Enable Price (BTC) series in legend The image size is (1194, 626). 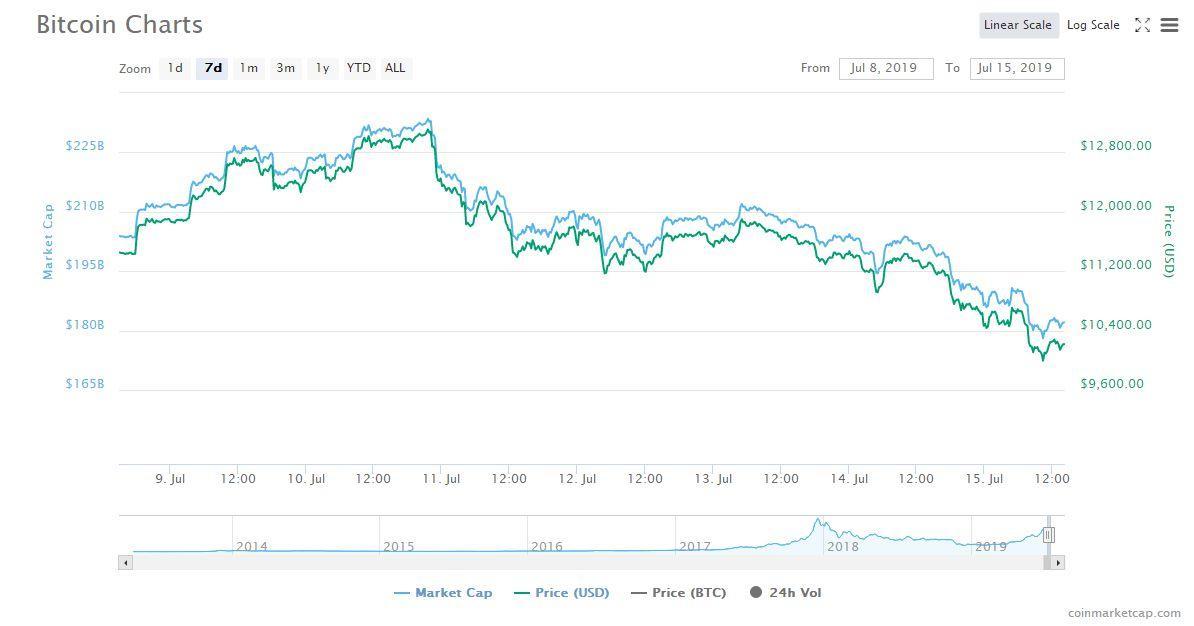(x=678, y=593)
